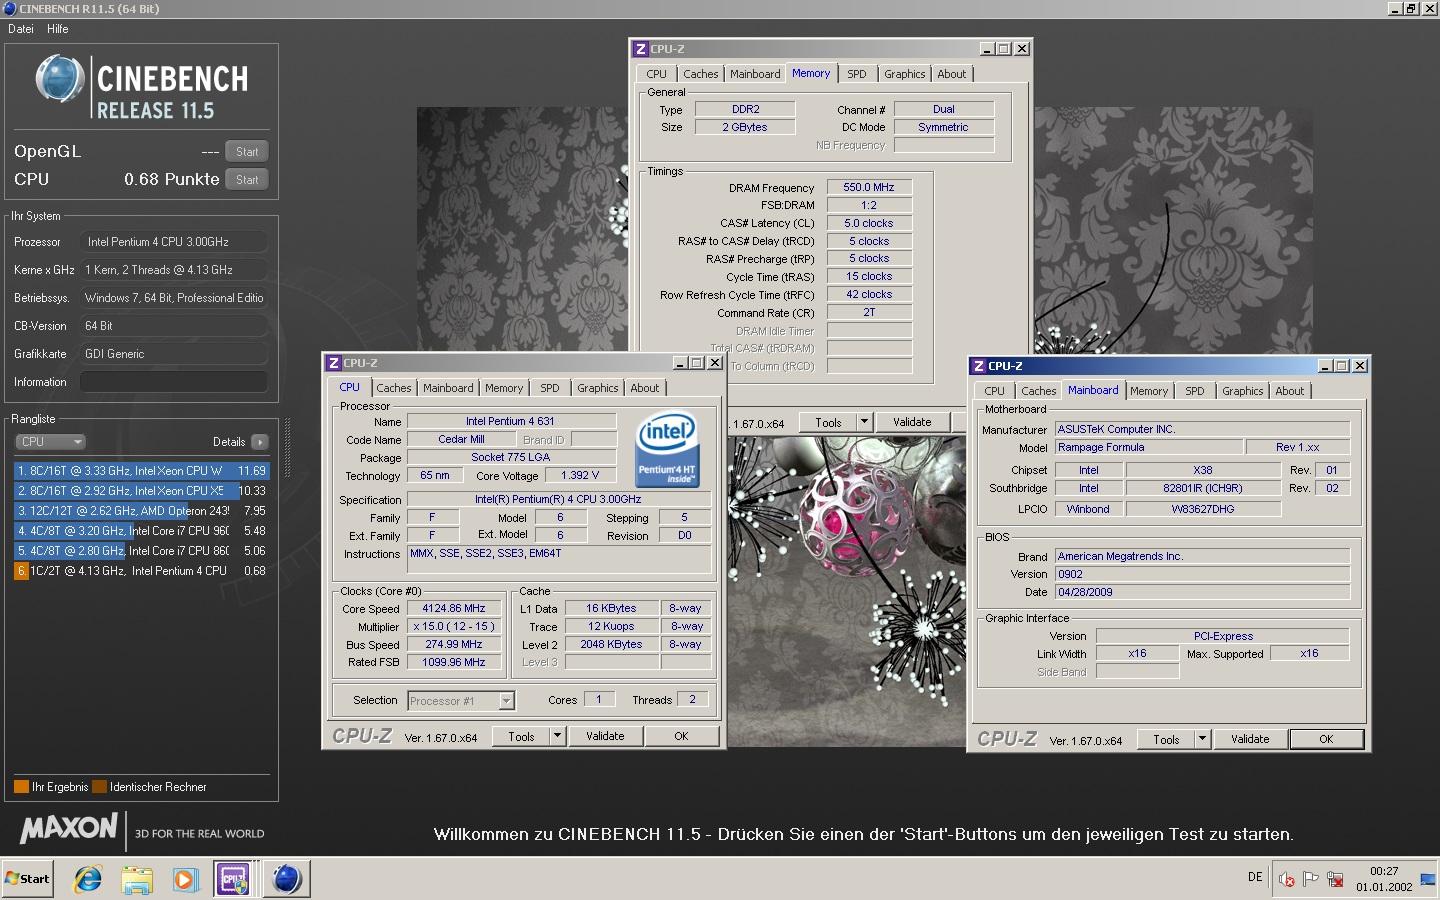
Task: Switch to Caches tab in CPU window
Action: point(394,388)
